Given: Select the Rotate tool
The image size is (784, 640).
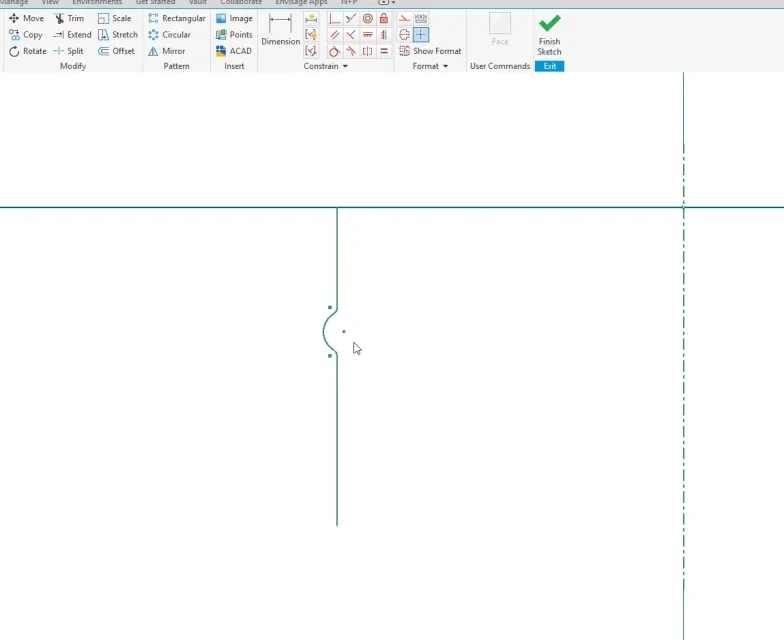Looking at the screenshot, I should click(x=28, y=51).
